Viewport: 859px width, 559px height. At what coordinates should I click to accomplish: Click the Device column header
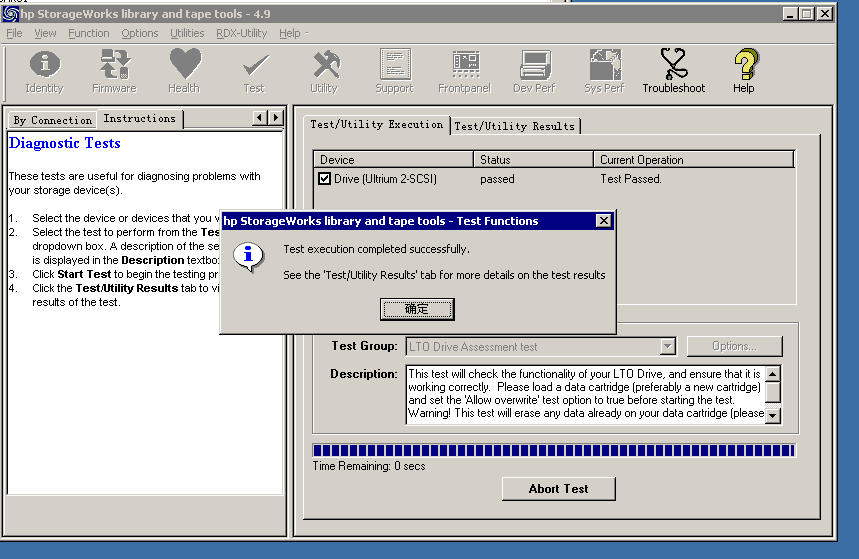(393, 159)
